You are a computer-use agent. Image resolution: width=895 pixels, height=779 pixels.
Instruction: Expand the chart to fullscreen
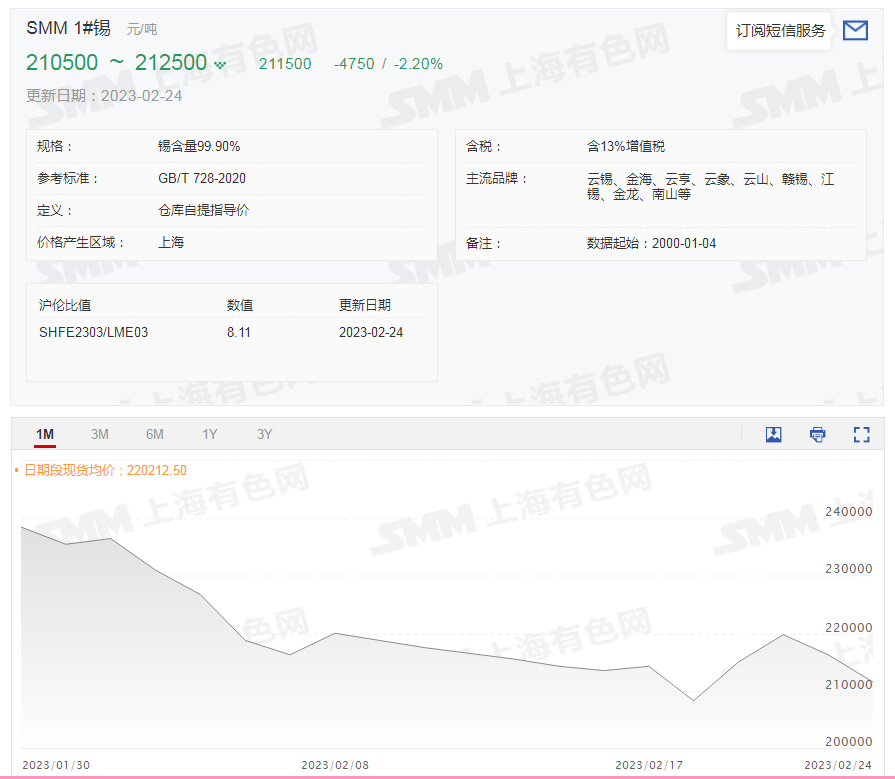click(x=862, y=434)
